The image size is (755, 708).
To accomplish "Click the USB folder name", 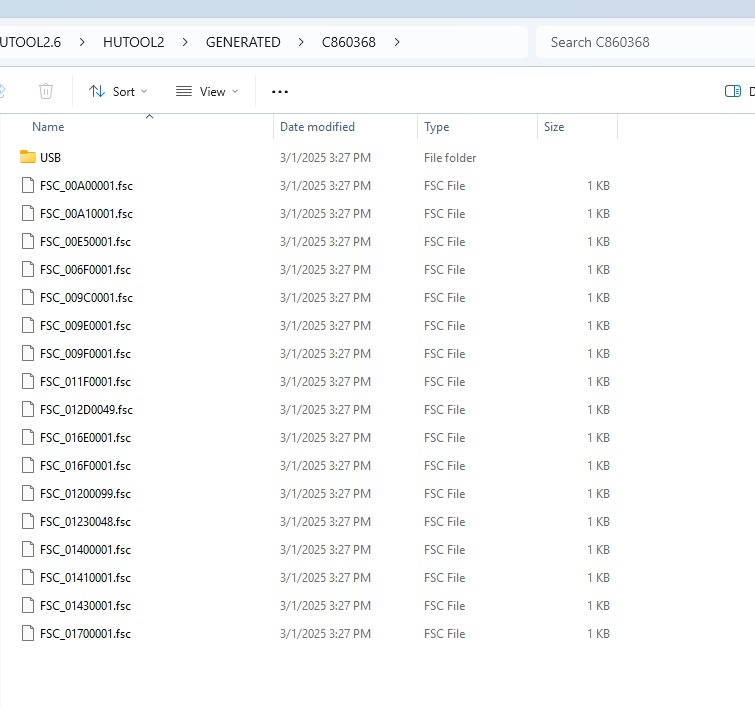I will (50, 157).
